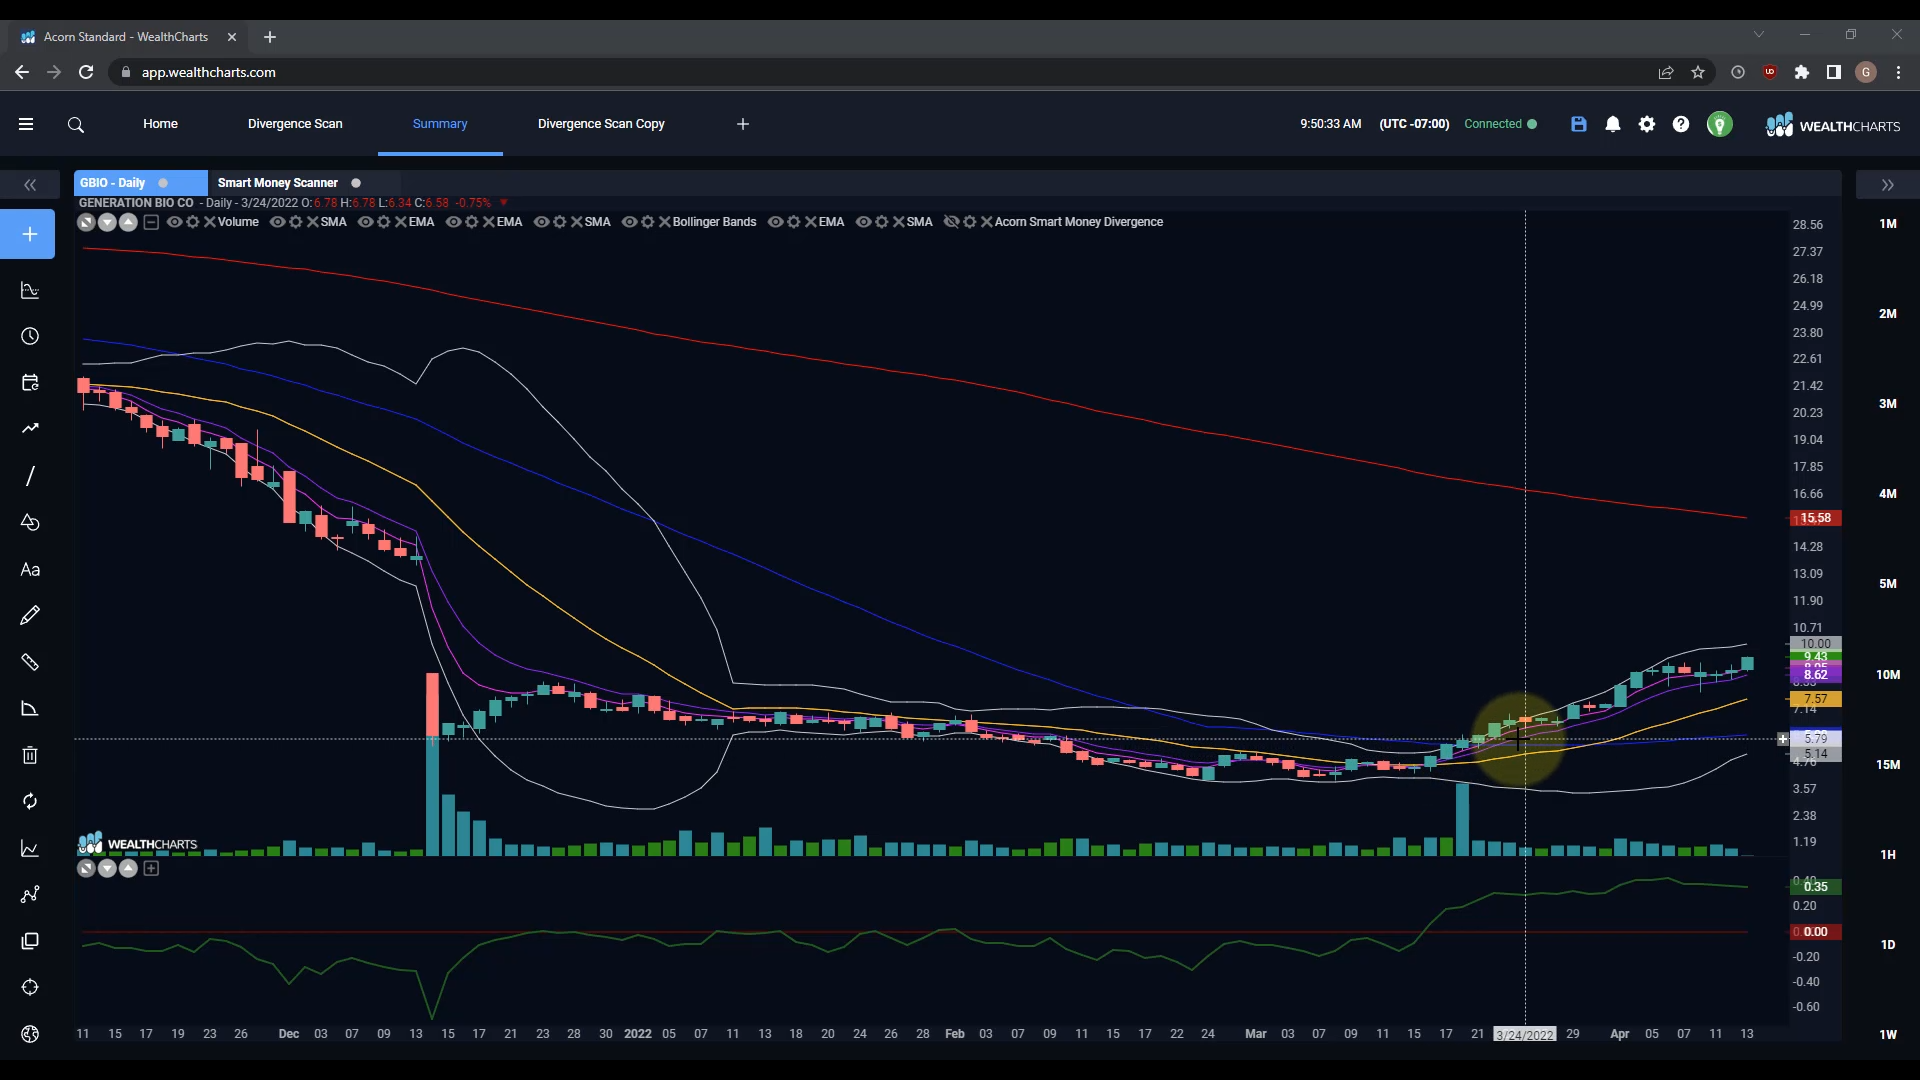The image size is (1920, 1080).
Task: Toggle eye of SMA right before Bollinger Bands
Action: [x=541, y=222]
